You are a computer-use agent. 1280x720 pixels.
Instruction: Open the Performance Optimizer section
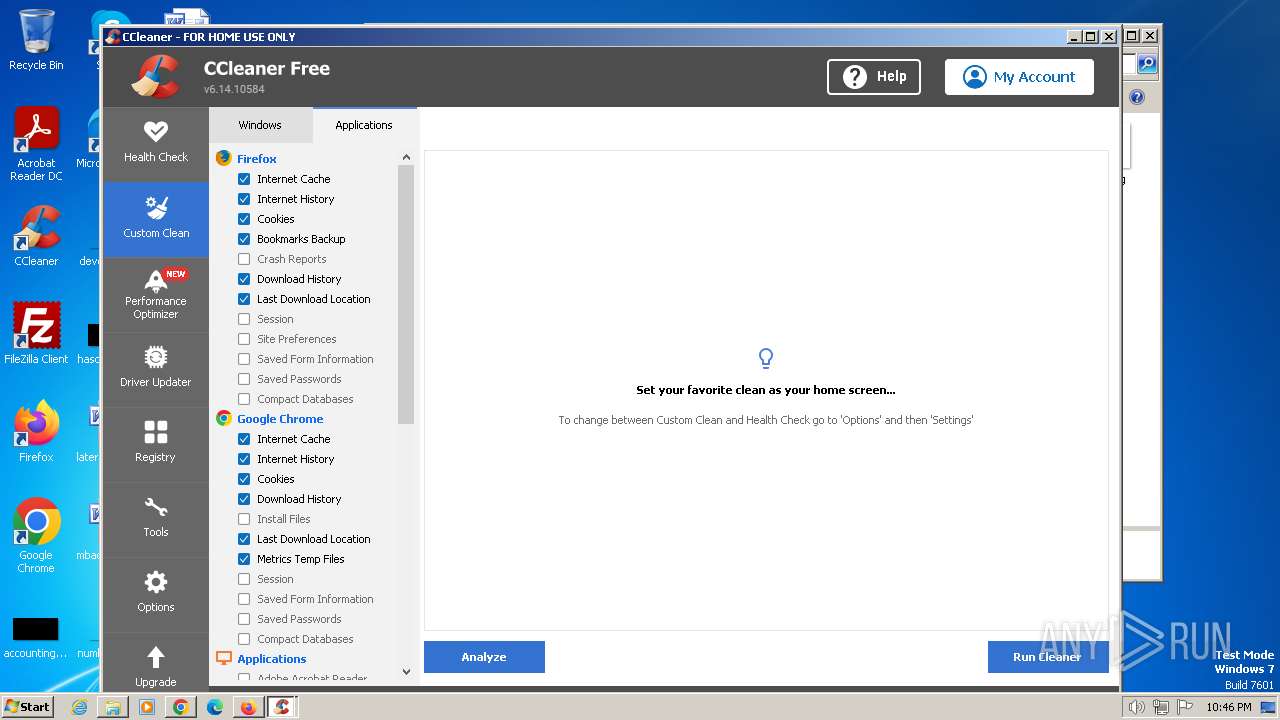(x=155, y=294)
